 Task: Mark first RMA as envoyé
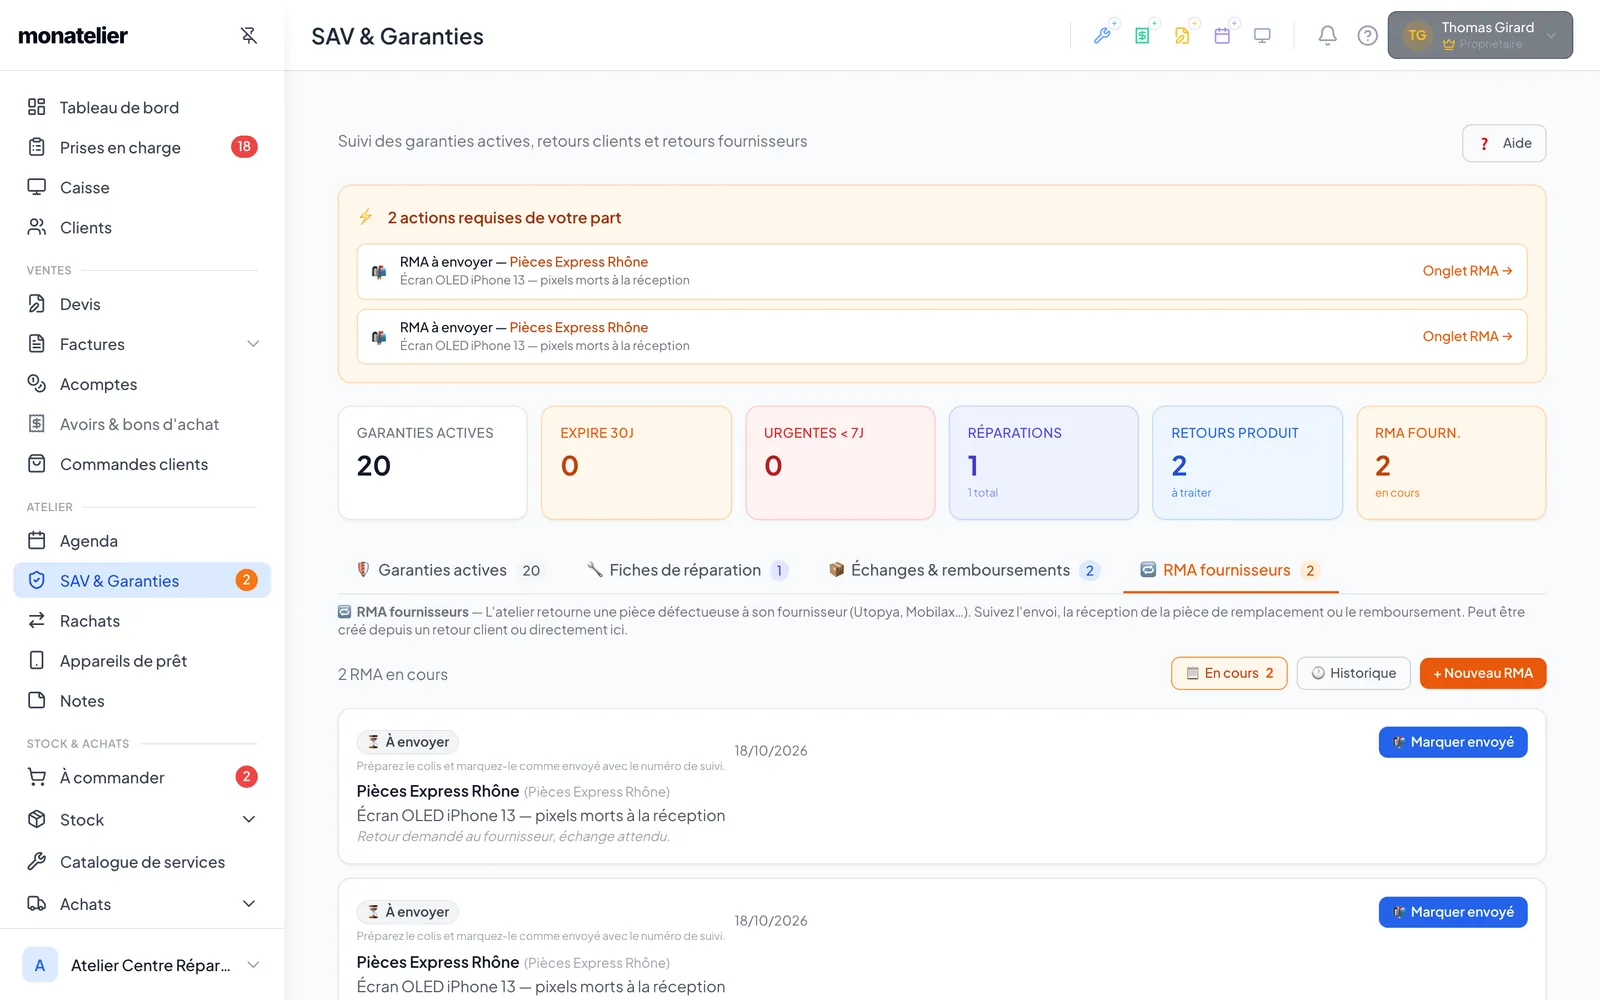pos(1453,742)
